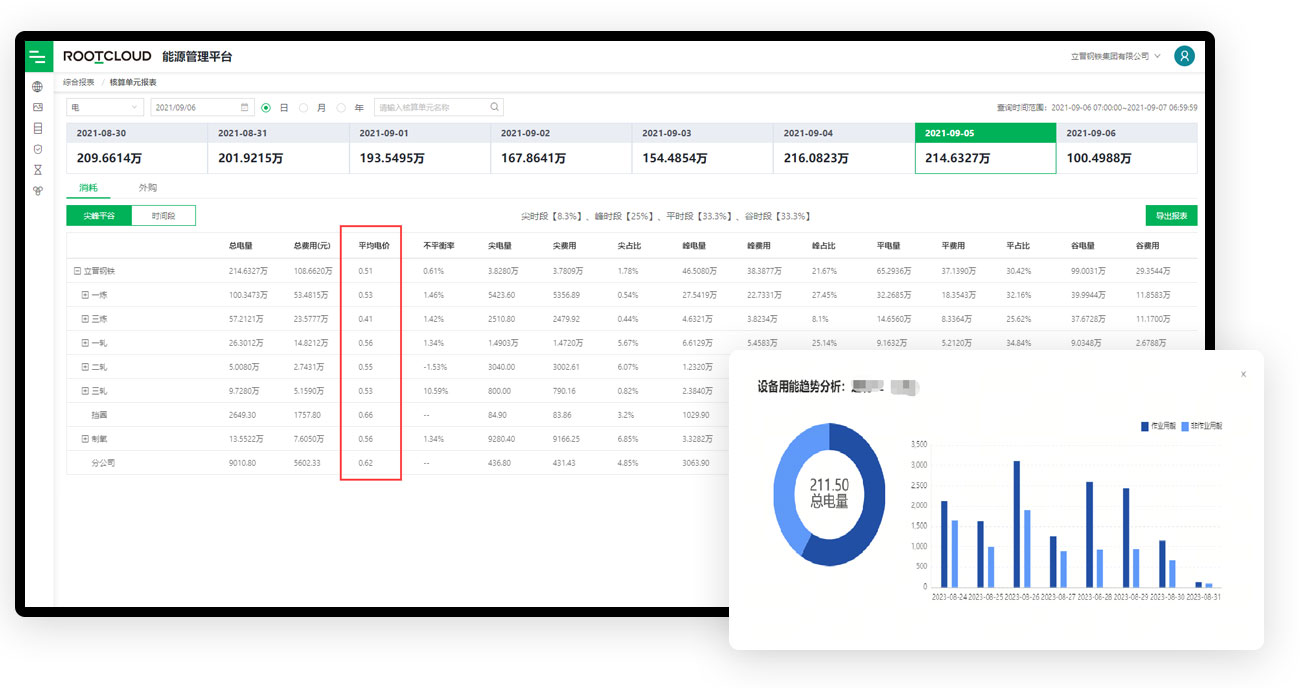Screen dimensions: 1300x688
Task: Open the globe icon in left sidebar
Action: pos(38,87)
